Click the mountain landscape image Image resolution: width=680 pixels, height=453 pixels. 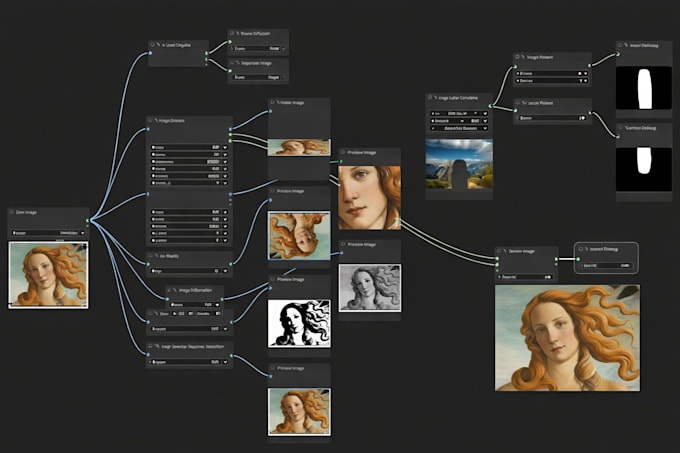tap(459, 164)
